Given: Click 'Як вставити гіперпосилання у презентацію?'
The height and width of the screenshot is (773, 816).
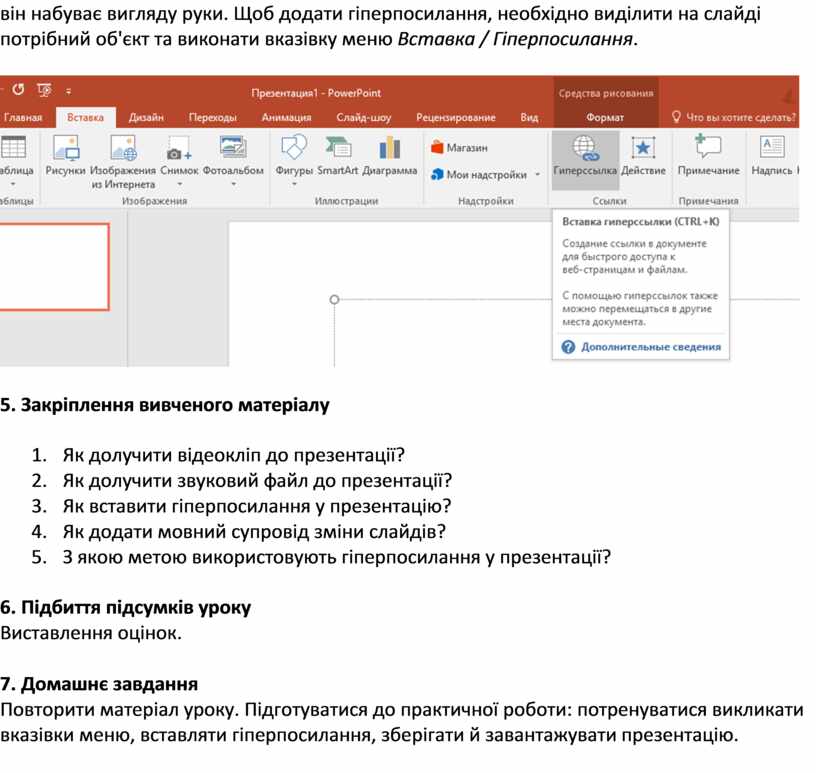Looking at the screenshot, I should tap(257, 506).
